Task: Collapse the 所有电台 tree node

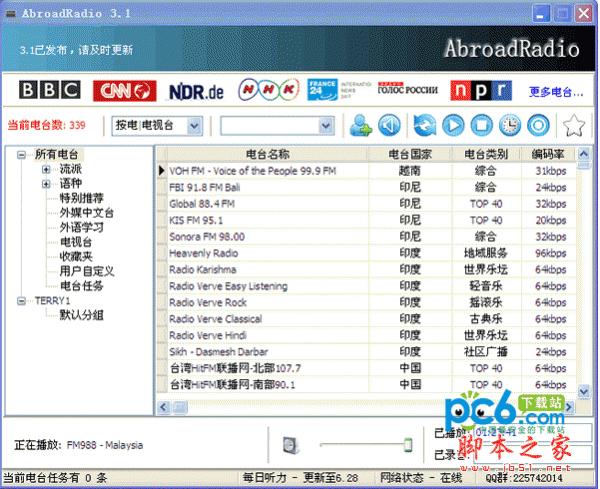Action: pos(21,155)
